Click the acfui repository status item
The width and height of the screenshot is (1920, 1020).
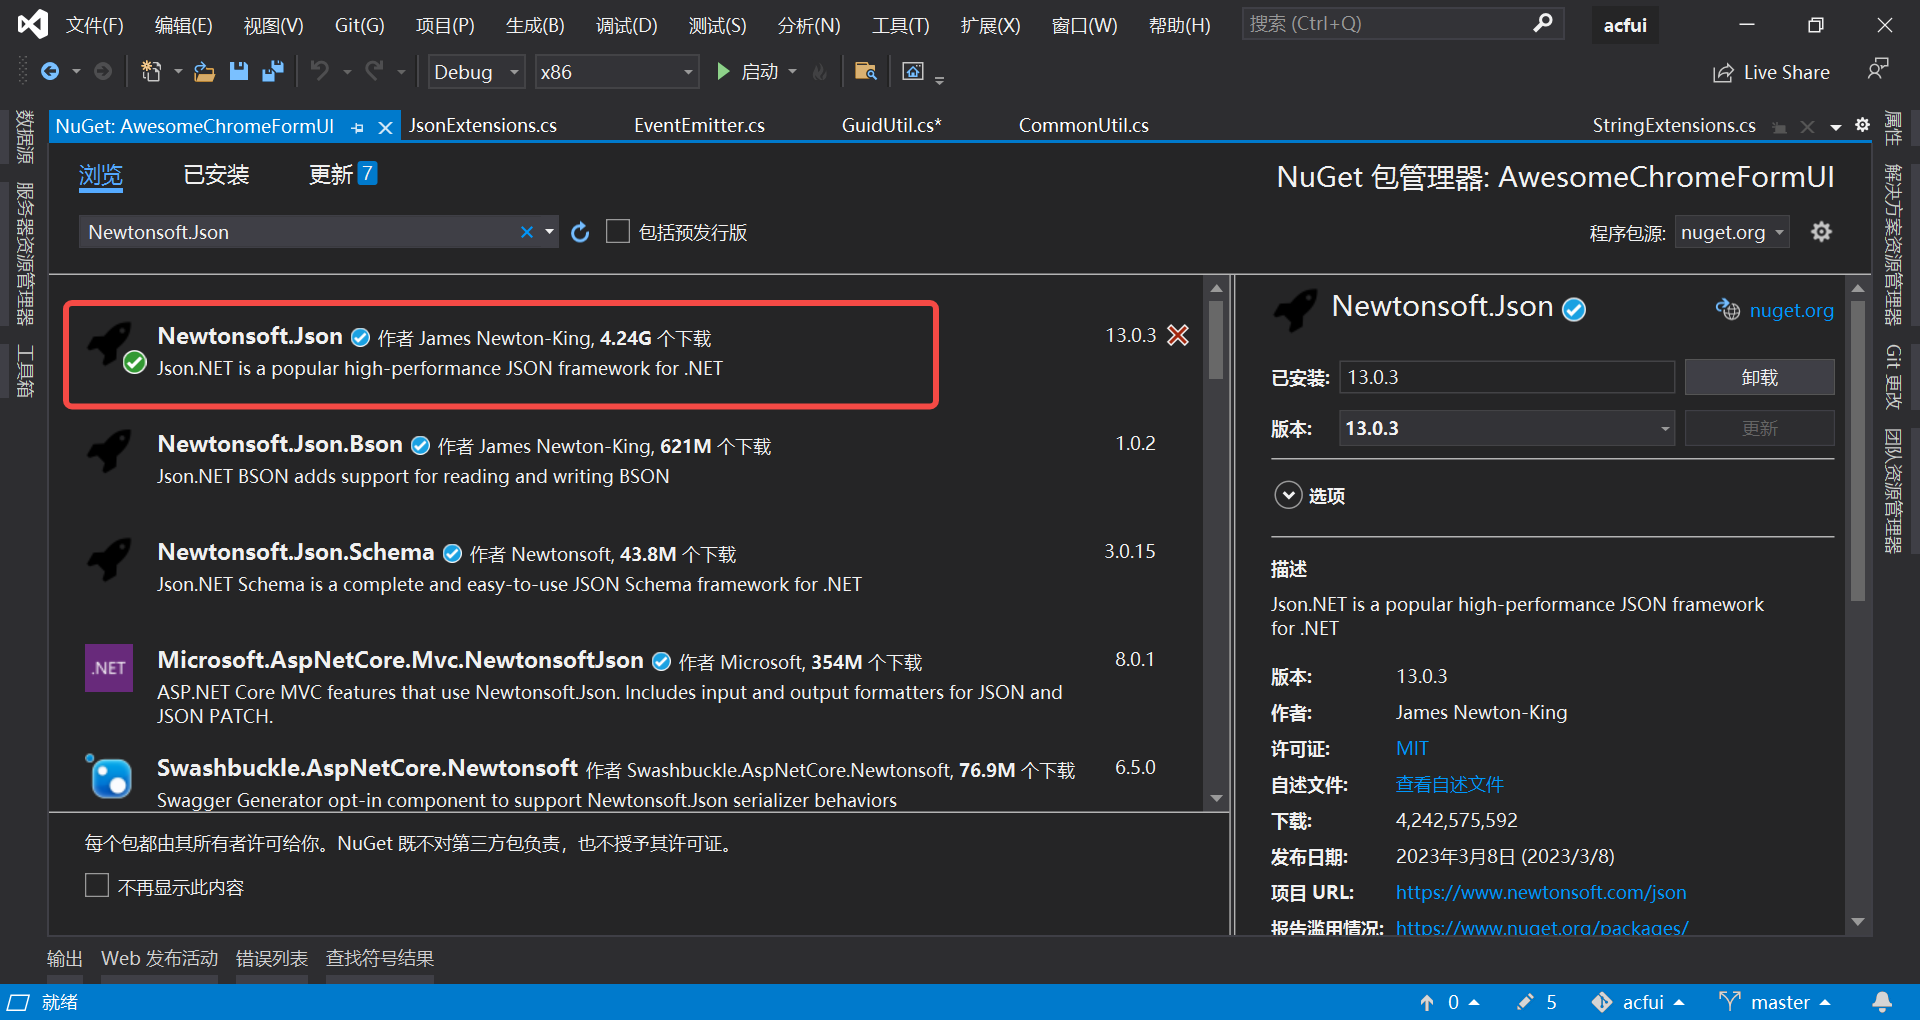pos(1638,1002)
